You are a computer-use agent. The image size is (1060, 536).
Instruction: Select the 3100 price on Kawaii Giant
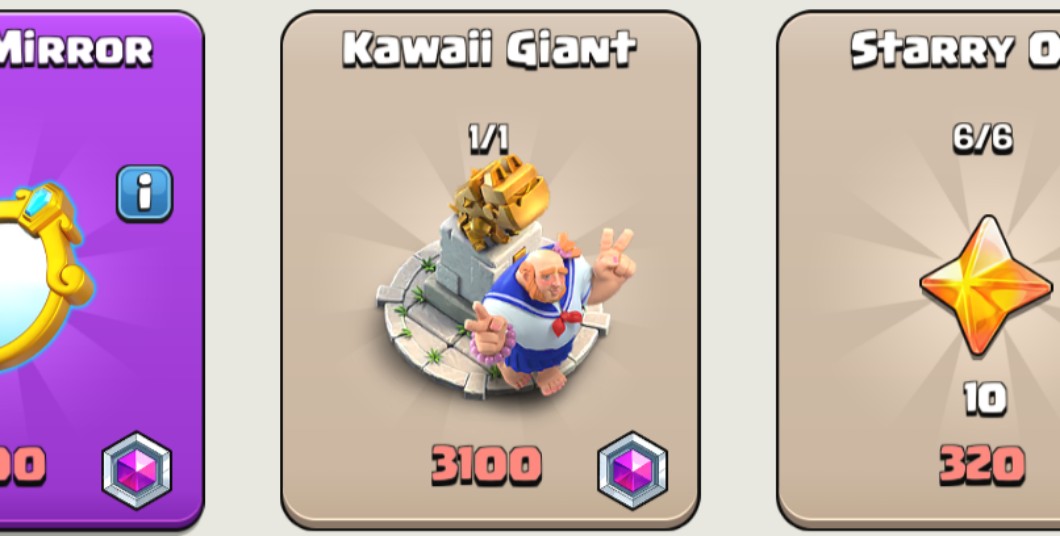pyautogui.click(x=487, y=465)
